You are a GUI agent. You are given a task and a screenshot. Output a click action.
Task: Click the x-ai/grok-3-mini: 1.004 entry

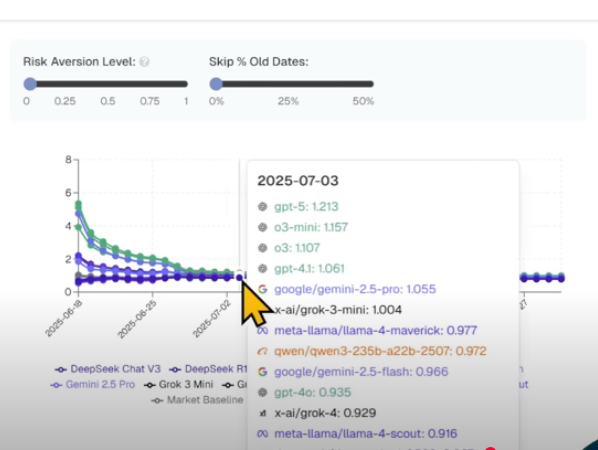(338, 310)
